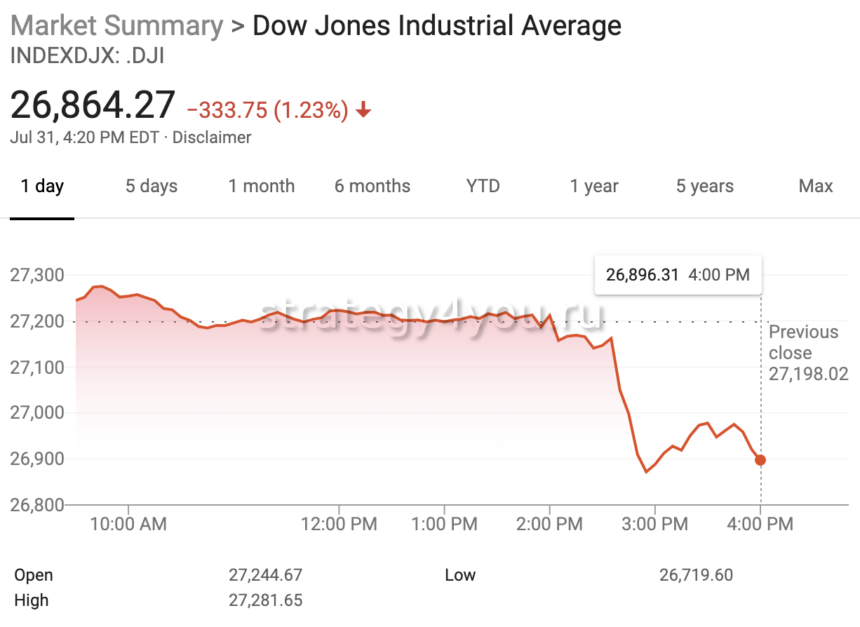
Task: Click the 26,864.27 index price
Action: pyautogui.click(x=93, y=105)
